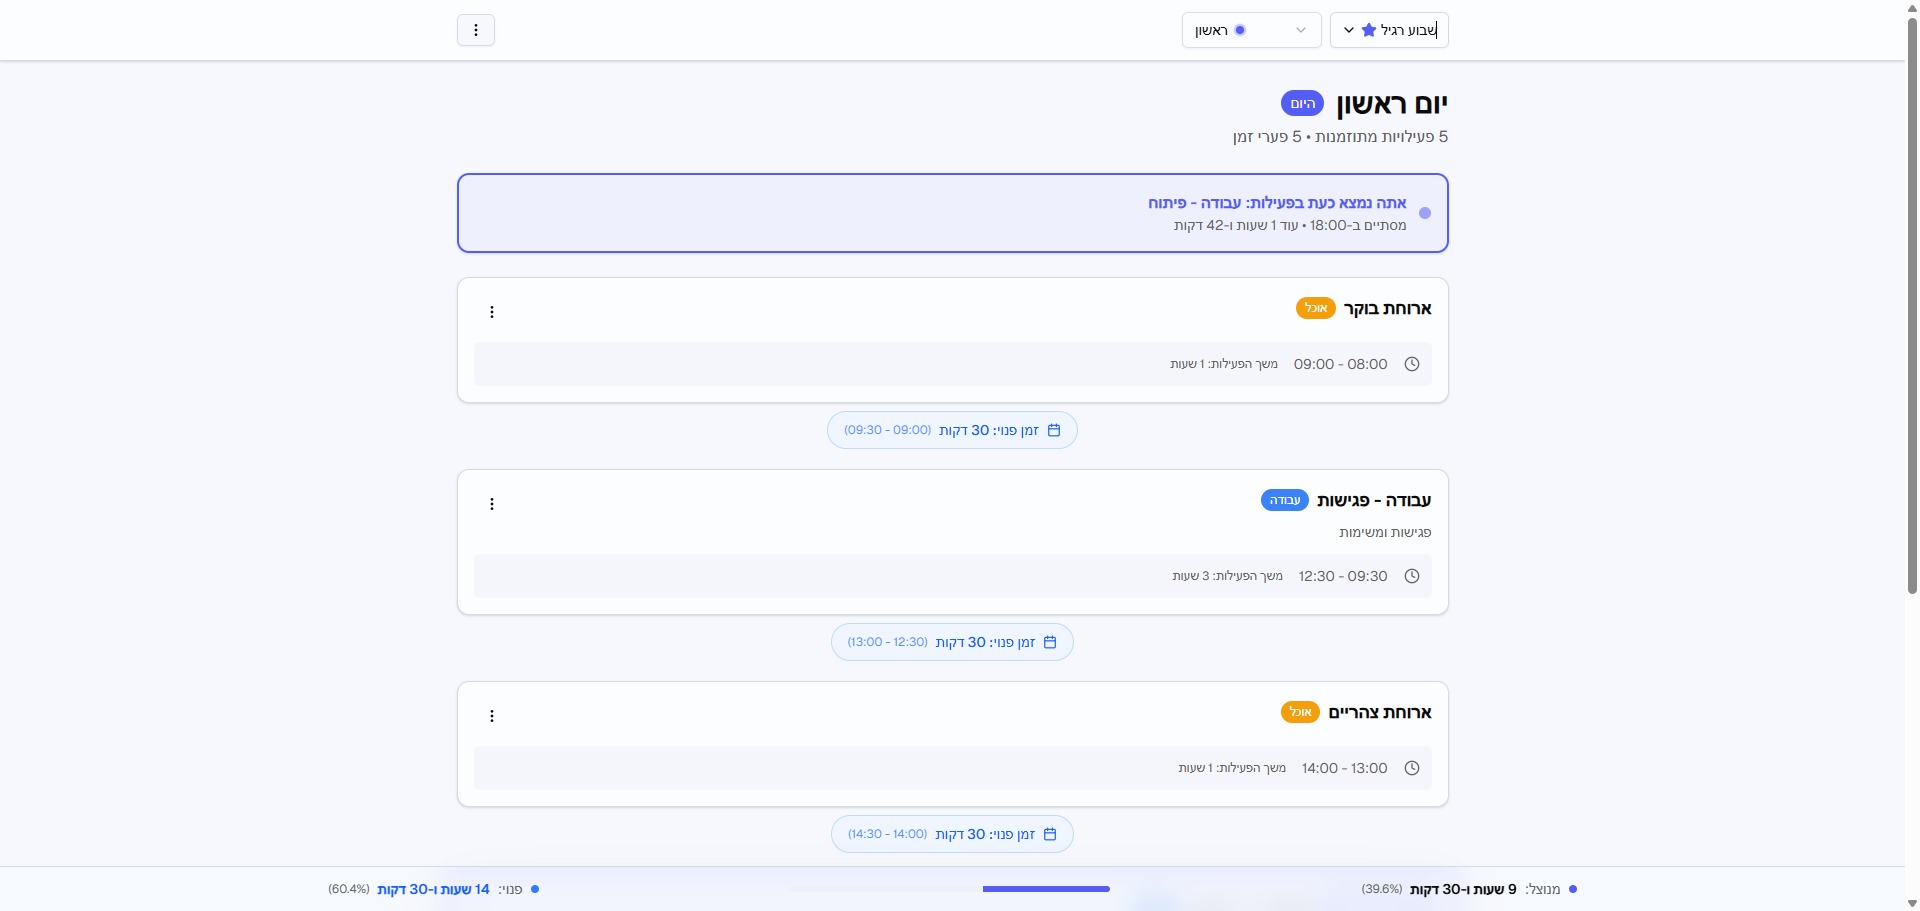Click the chevron arrow in שבוע רגיל dropdown

click(1348, 30)
